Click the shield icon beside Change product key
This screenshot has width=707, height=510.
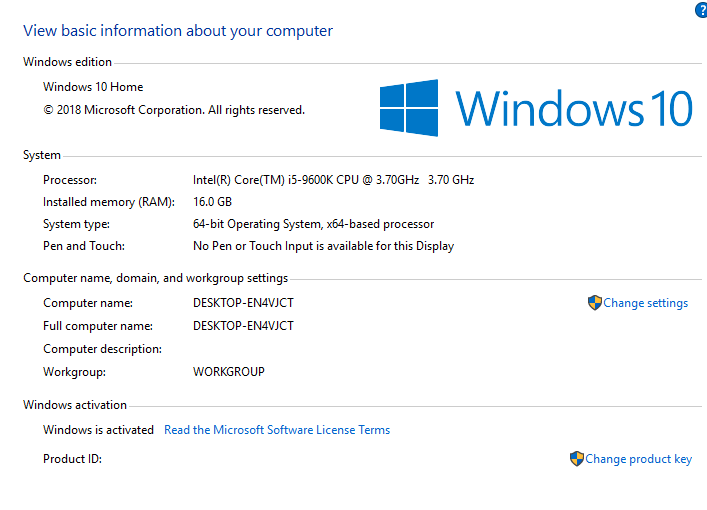tap(576, 459)
